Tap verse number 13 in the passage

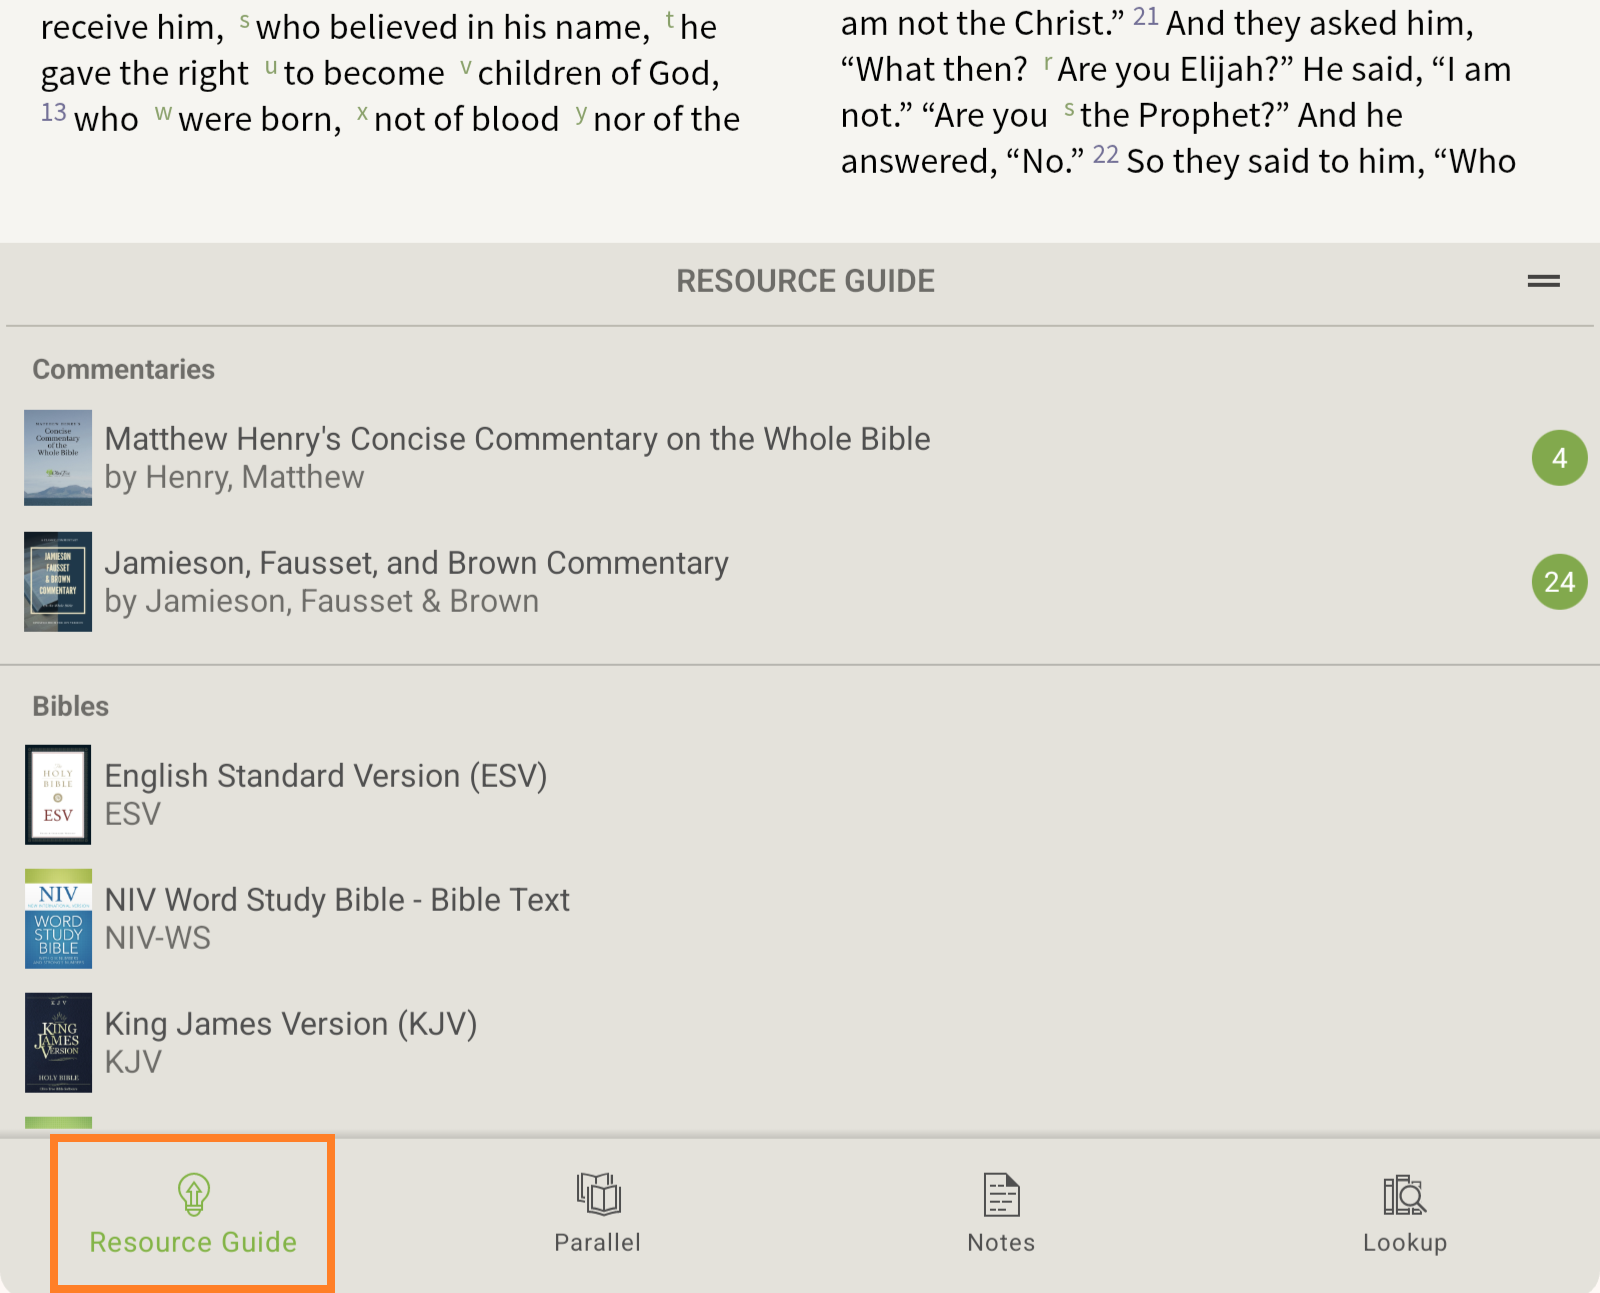(x=53, y=113)
